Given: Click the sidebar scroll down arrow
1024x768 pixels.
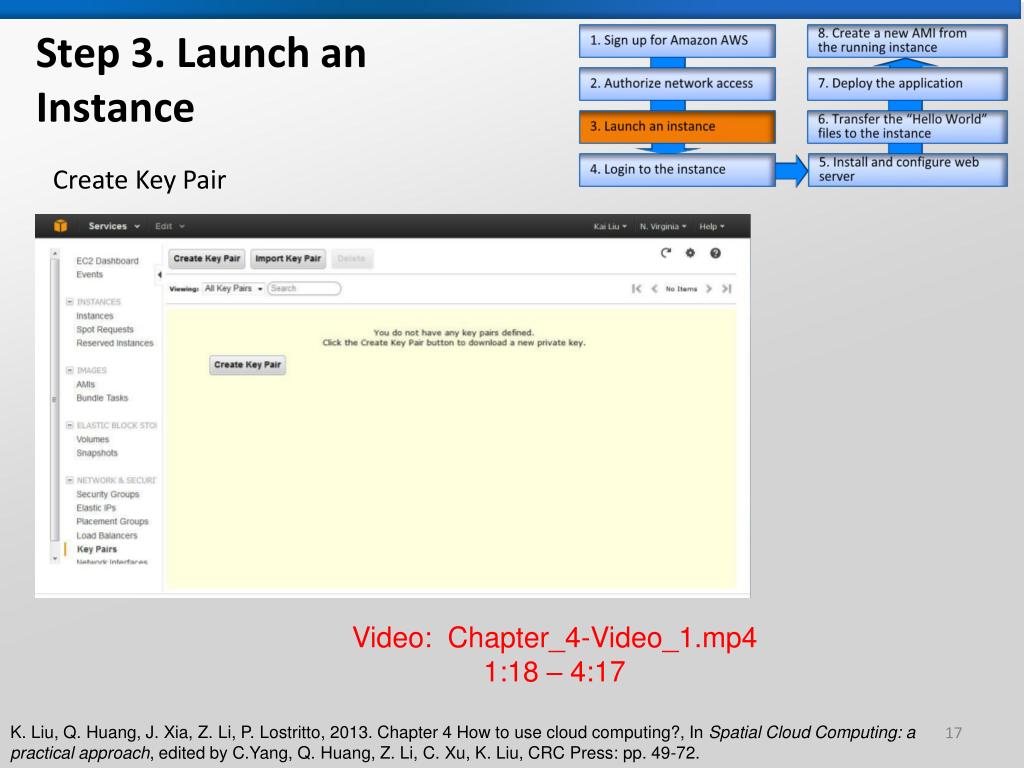Looking at the screenshot, I should pyautogui.click(x=55, y=558).
